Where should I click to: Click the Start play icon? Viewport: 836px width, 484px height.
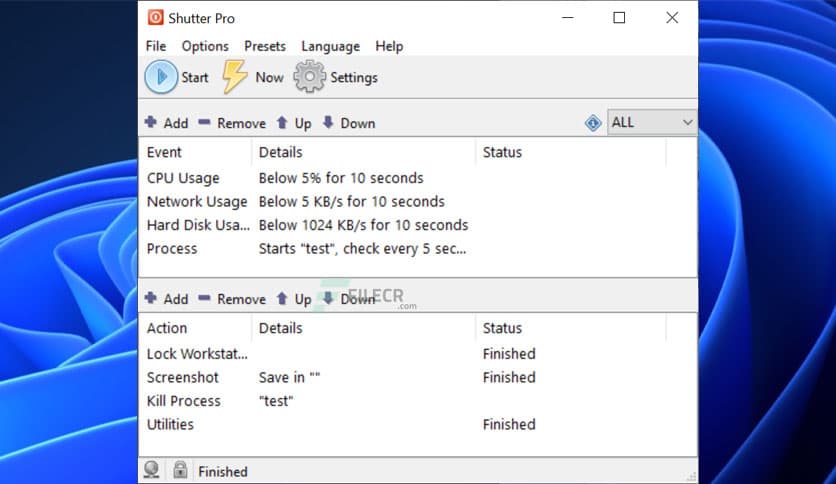[x=161, y=77]
